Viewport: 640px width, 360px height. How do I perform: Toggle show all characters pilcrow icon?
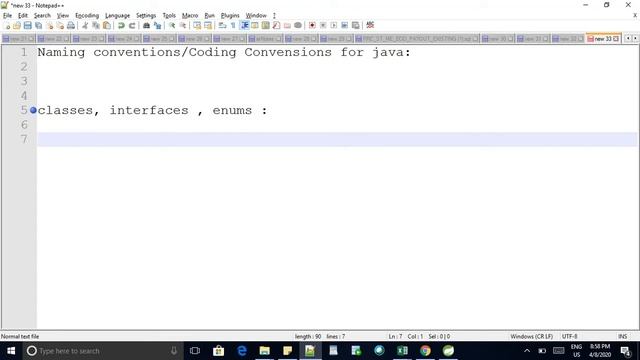(233, 25)
